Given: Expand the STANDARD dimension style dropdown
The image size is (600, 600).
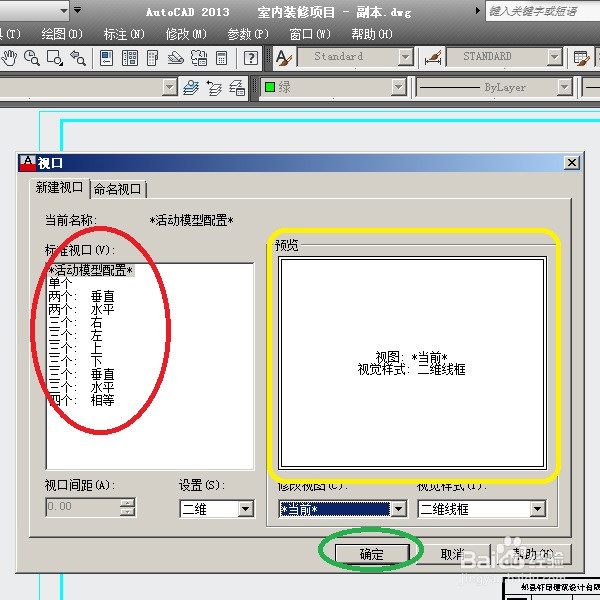Looking at the screenshot, I should click(554, 58).
